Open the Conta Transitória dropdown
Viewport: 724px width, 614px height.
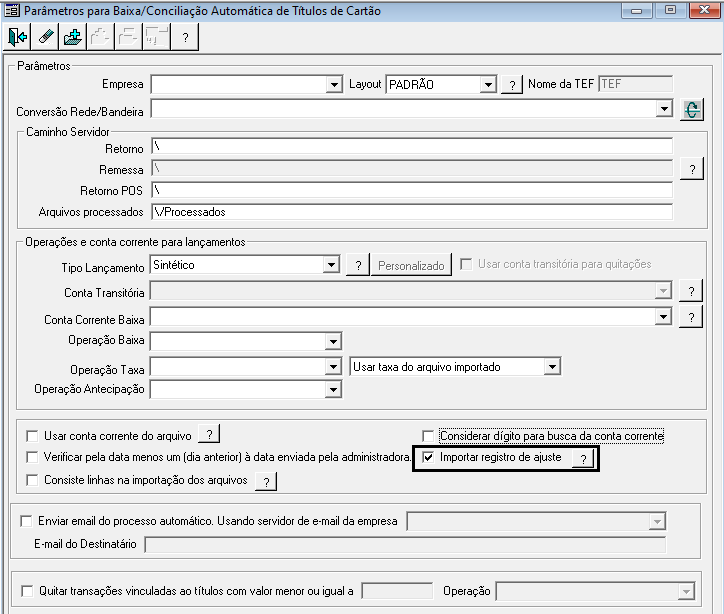(663, 291)
